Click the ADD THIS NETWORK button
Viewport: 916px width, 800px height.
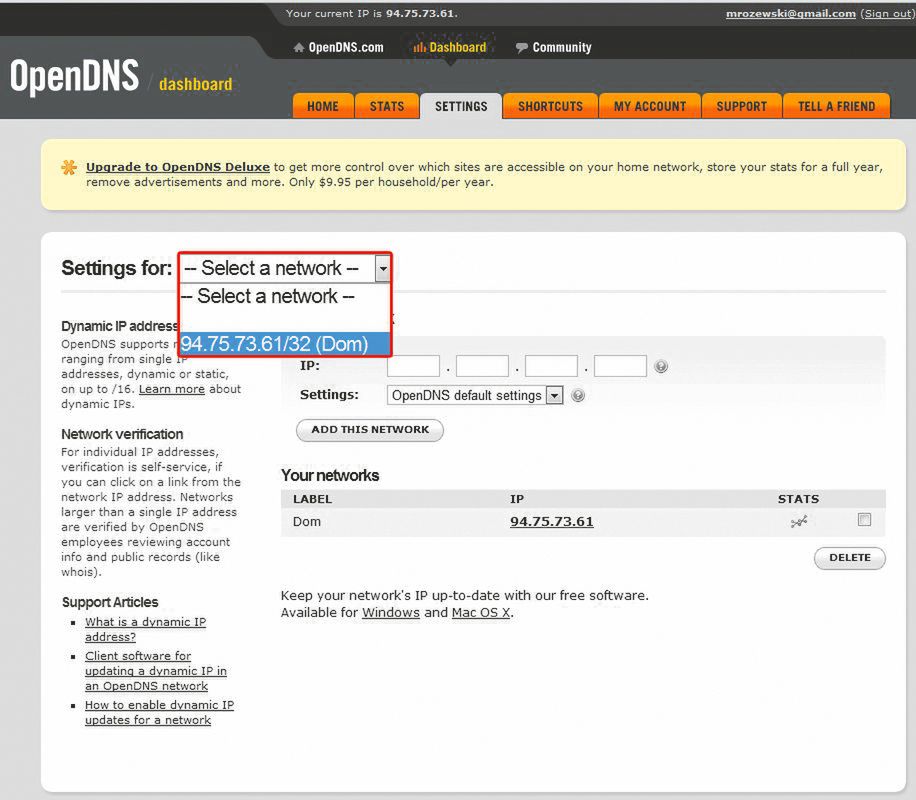point(370,430)
